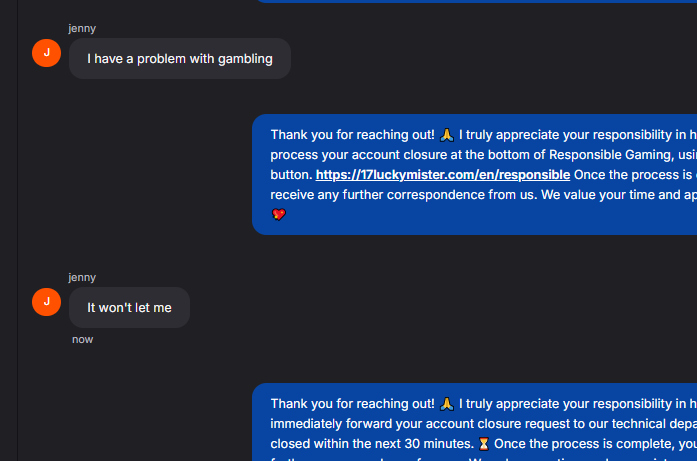This screenshot has height=461, width=697.
Task: Open the 17luckymister.com responsible gaming link
Action: [443, 174]
